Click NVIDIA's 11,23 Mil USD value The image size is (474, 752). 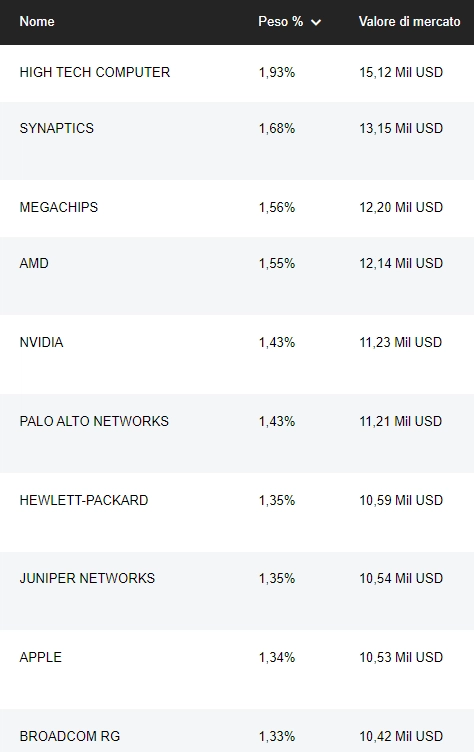(x=401, y=342)
